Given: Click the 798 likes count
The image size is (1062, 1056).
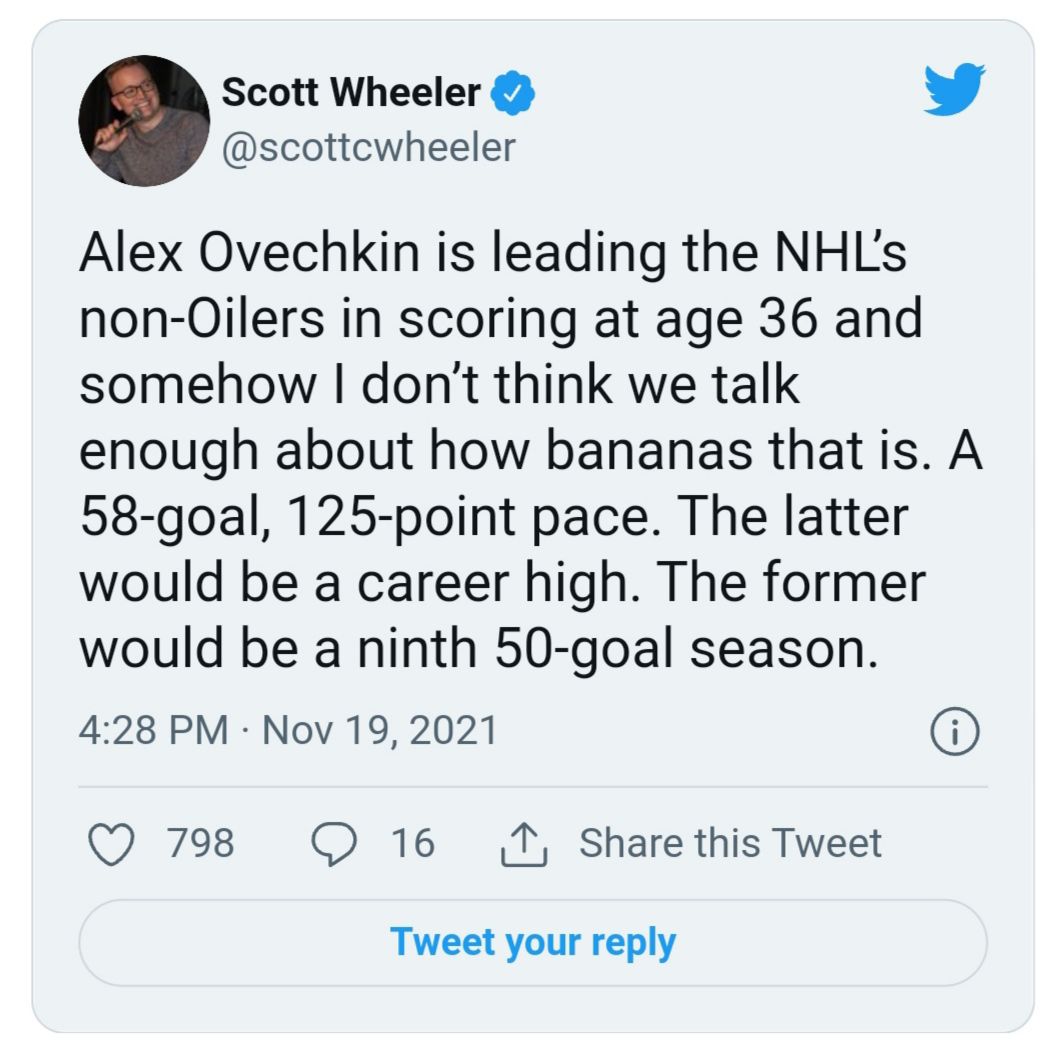Looking at the screenshot, I should pos(200,842).
